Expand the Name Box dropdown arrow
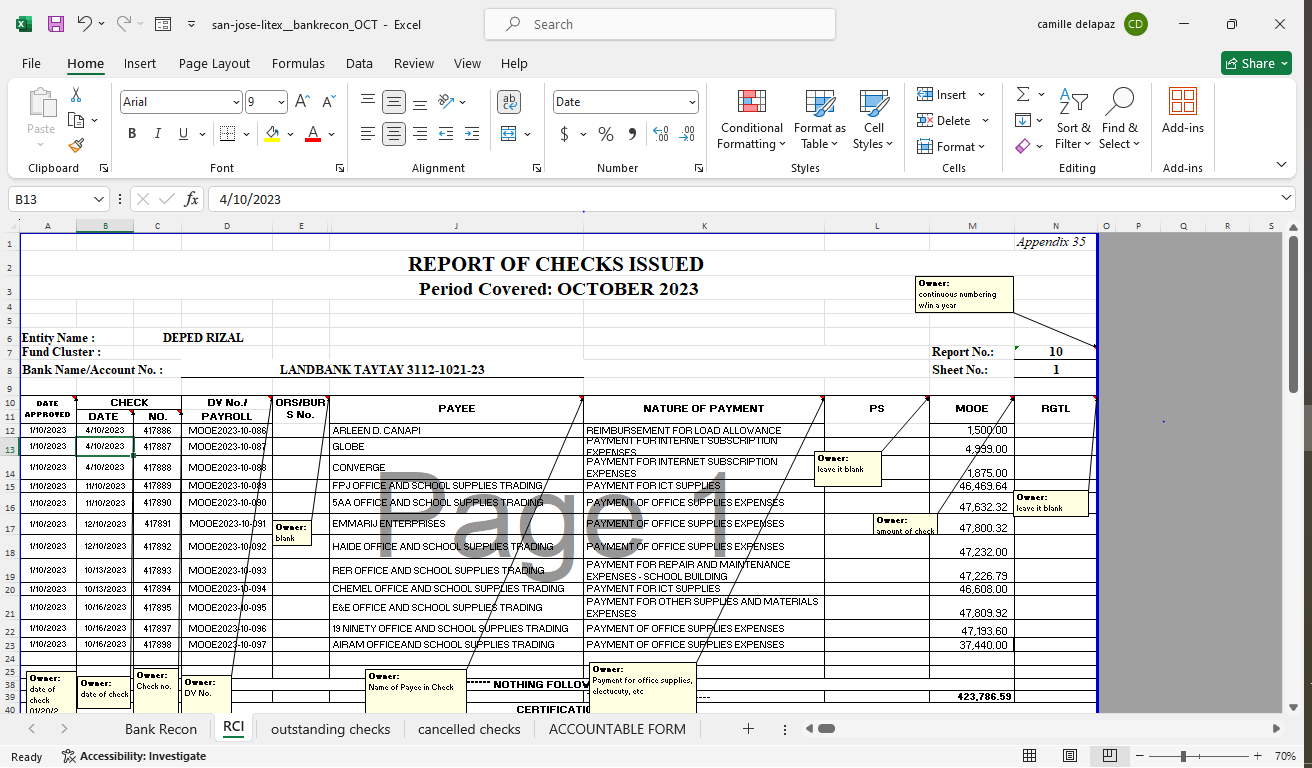Viewport: 1312px width, 768px height. point(98,199)
